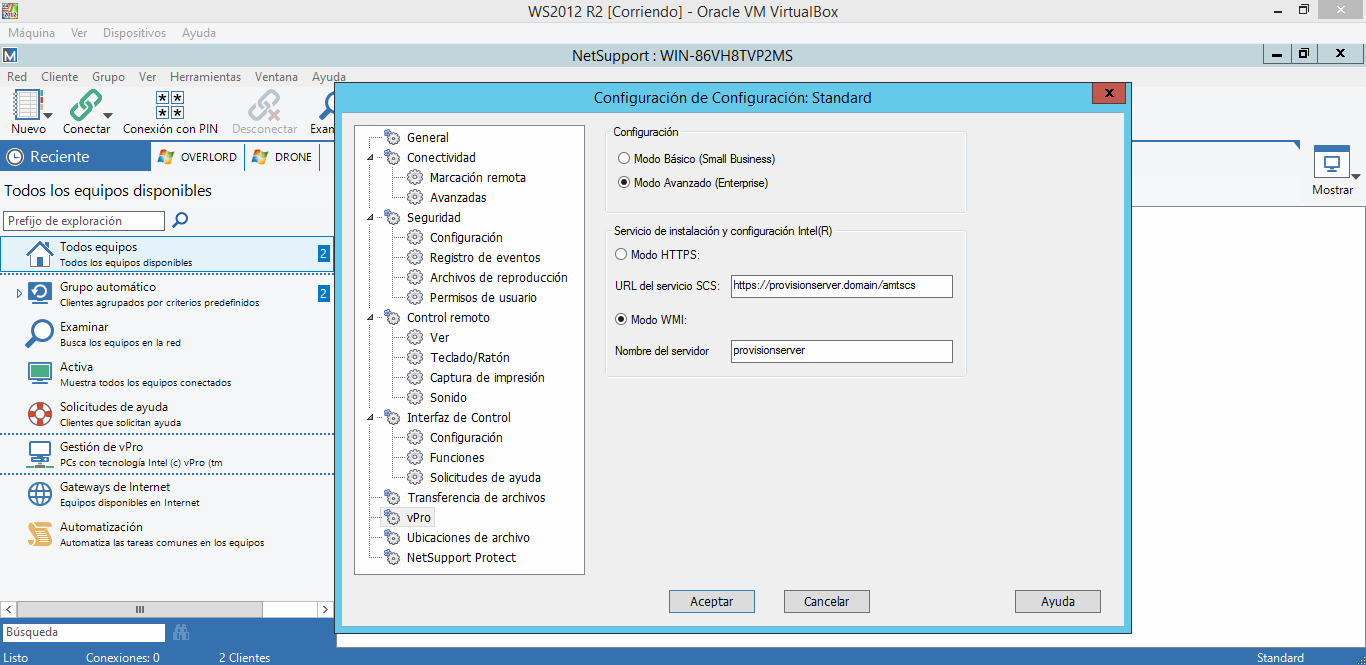1366x665 pixels.
Task: Select Todos equipos house icon
Action: (39, 254)
